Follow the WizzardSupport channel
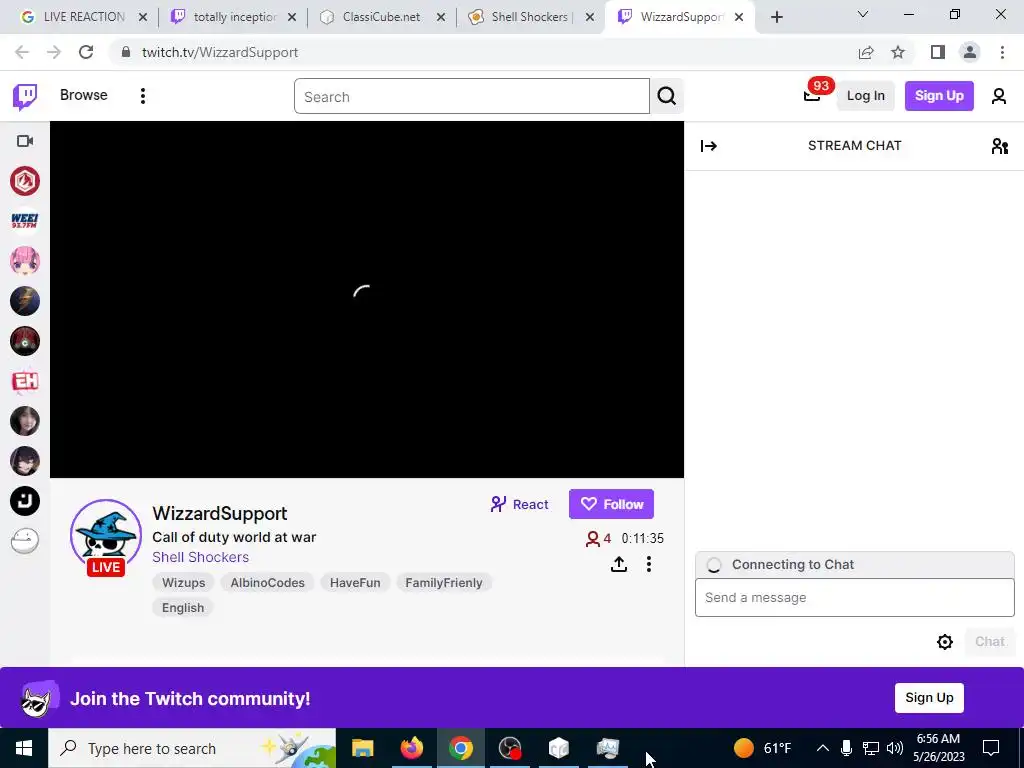Viewport: 1024px width, 768px height. pyautogui.click(x=611, y=504)
